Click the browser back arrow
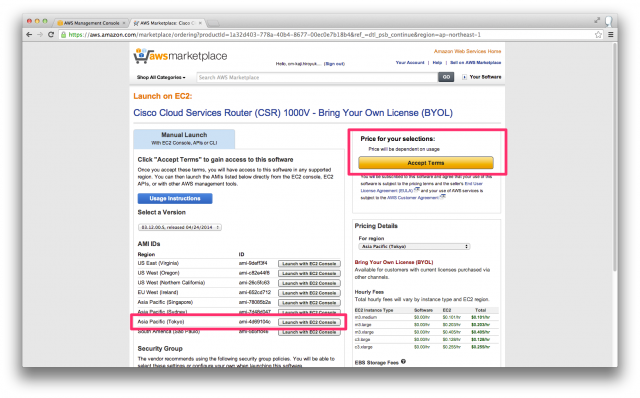Screen dimensions: 640x398 (29, 35)
